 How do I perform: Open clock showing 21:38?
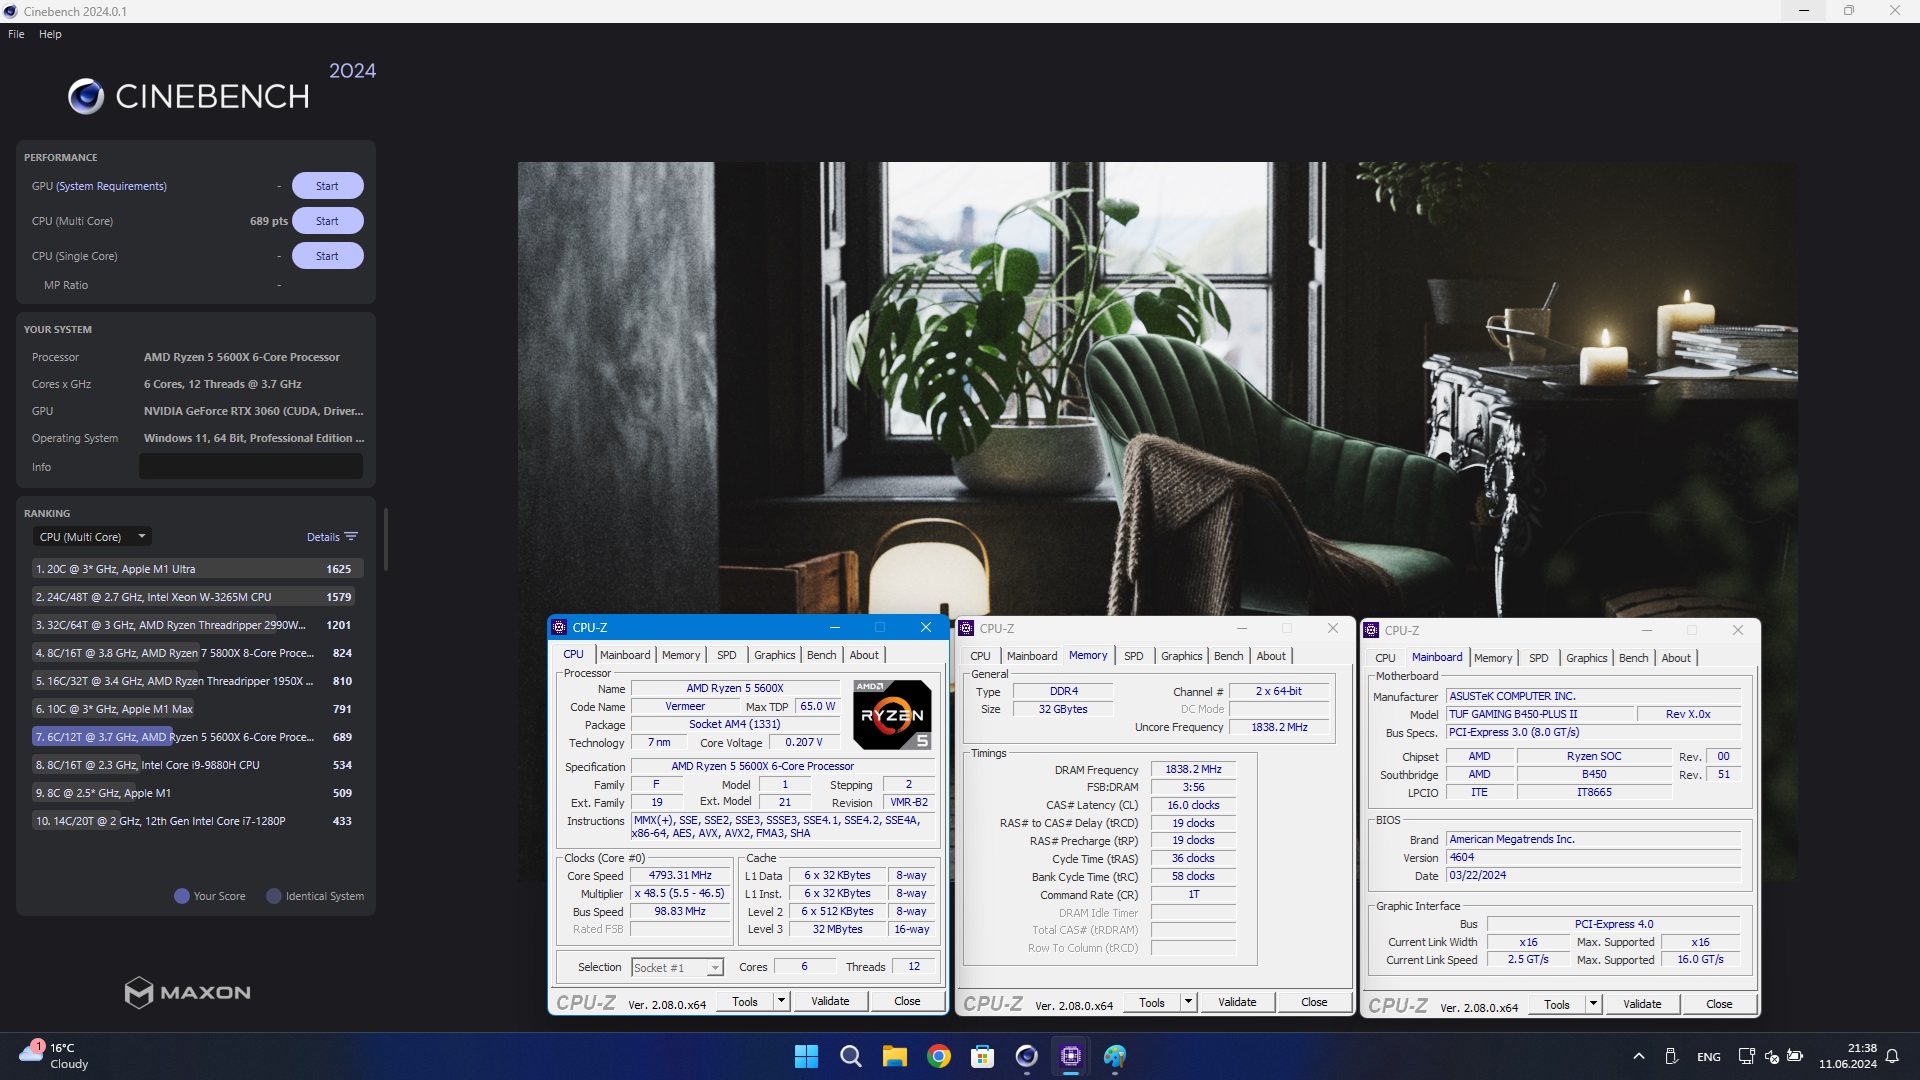[1848, 1056]
